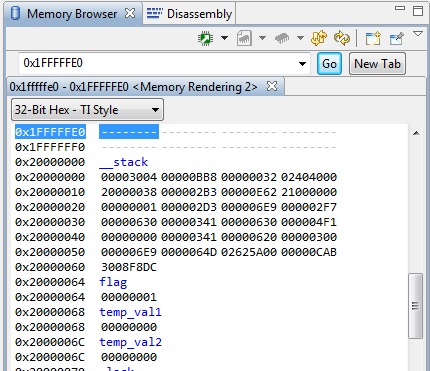Click memory value 00000300
The image size is (430, 371).
pos(309,237)
